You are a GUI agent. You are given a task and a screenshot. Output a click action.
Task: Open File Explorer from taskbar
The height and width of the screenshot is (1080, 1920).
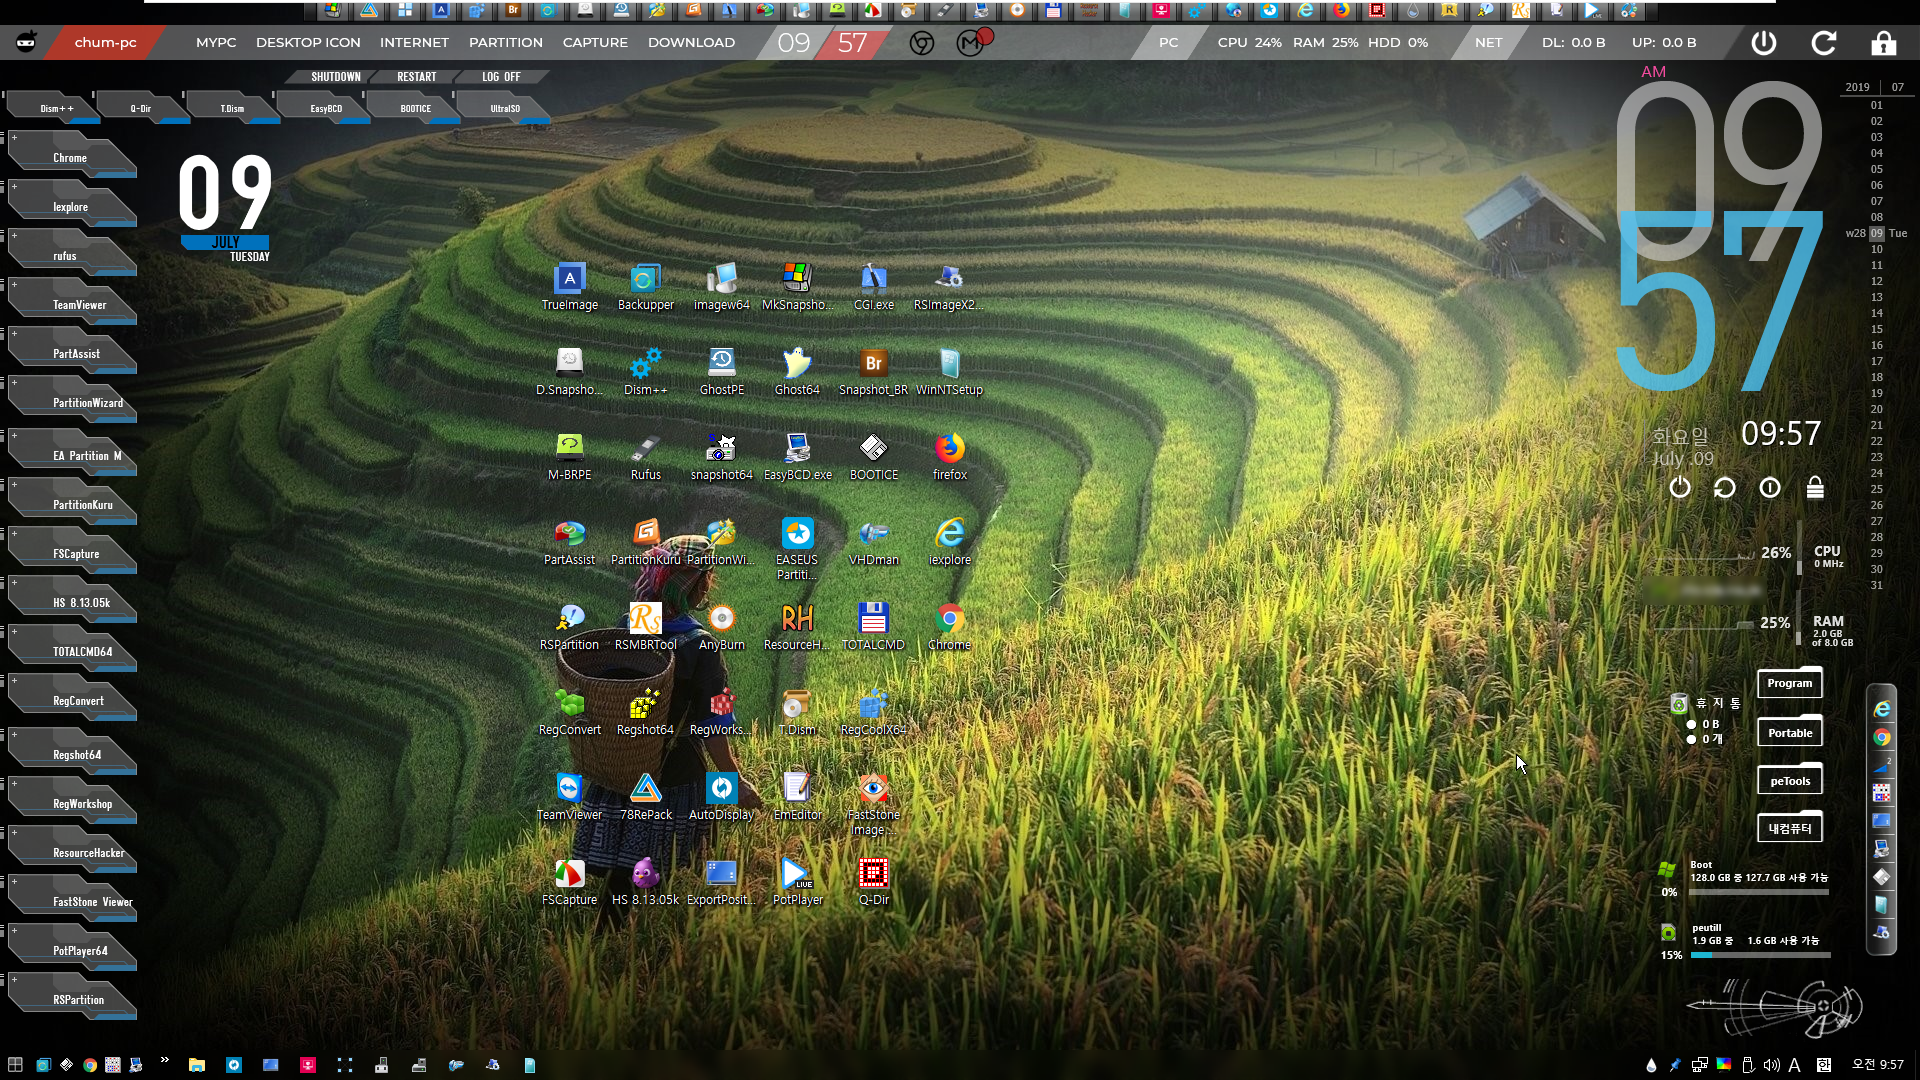197,1065
